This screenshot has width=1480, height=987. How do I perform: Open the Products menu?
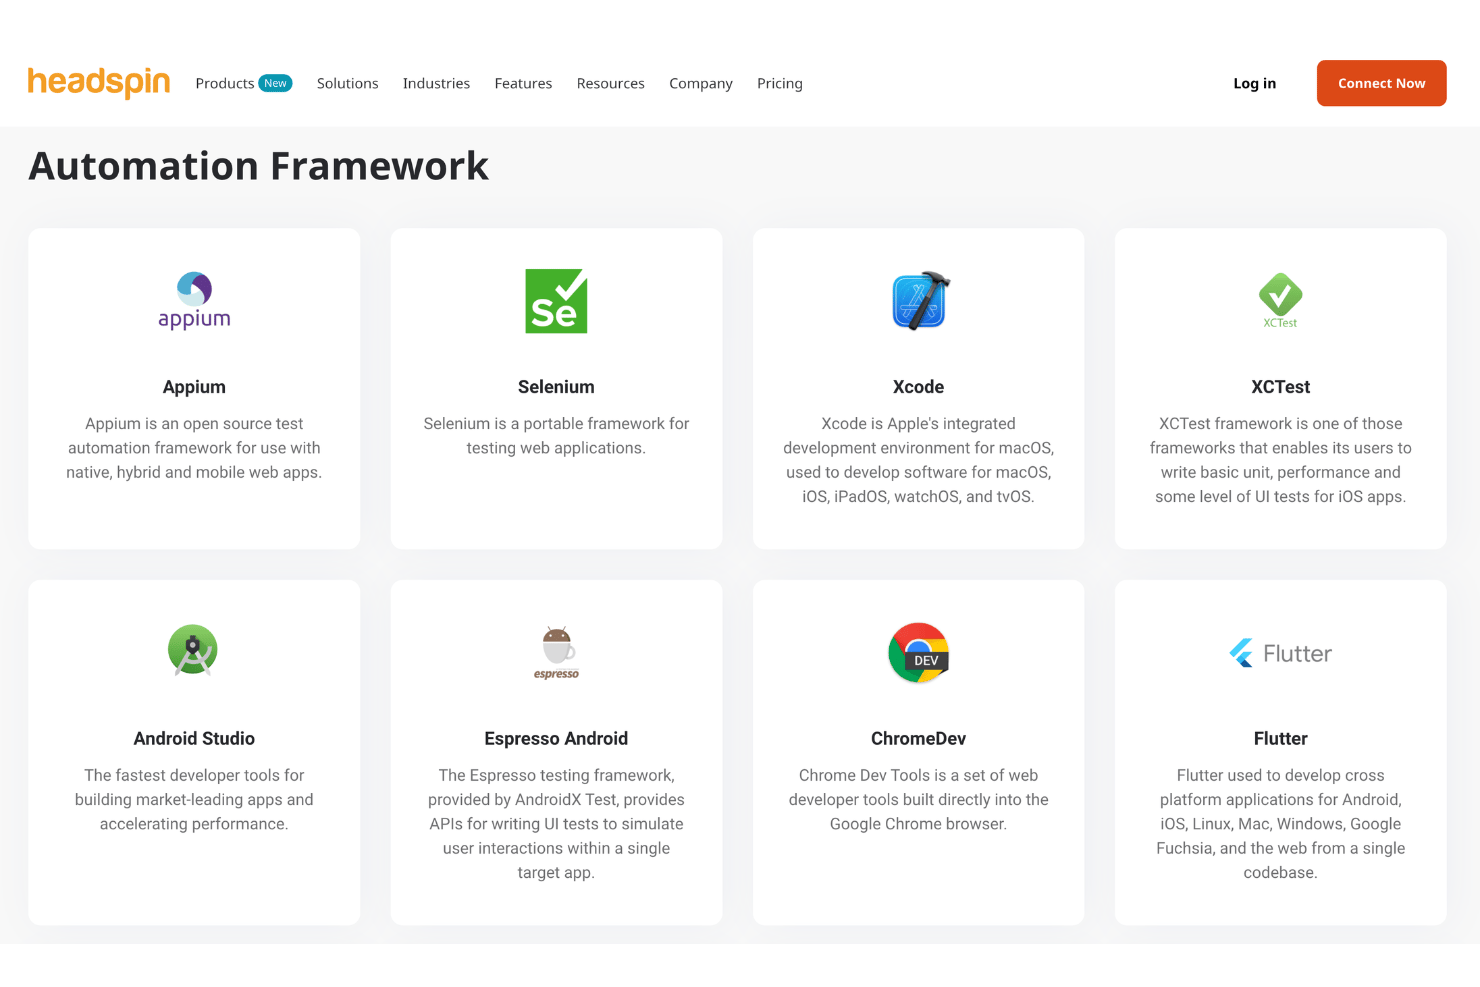pos(225,83)
